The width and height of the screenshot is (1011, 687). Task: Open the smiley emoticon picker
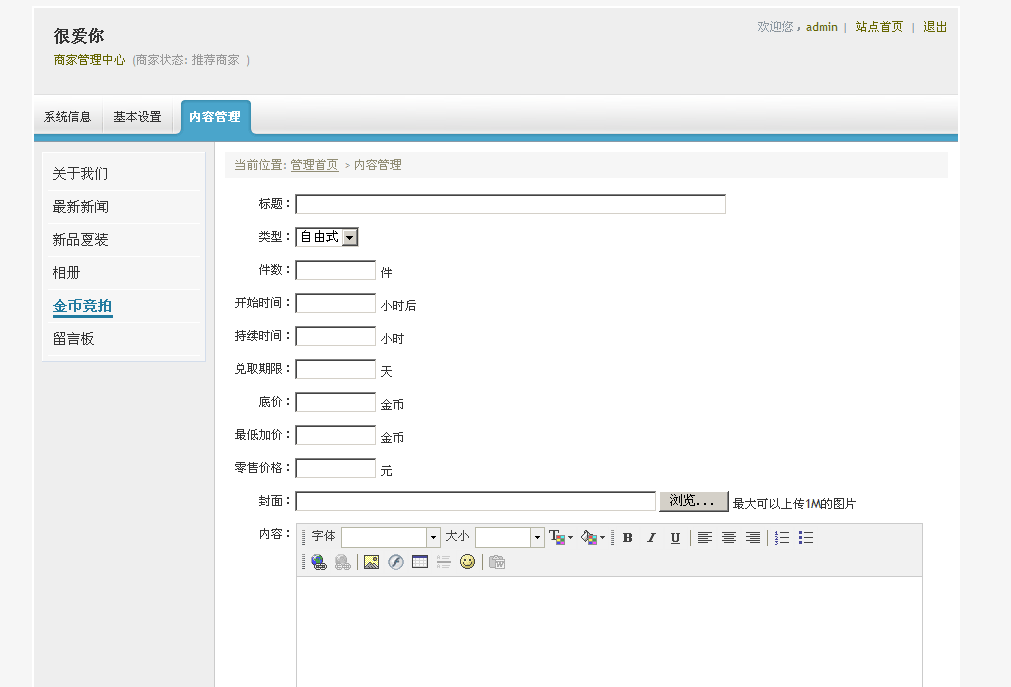(x=467, y=562)
